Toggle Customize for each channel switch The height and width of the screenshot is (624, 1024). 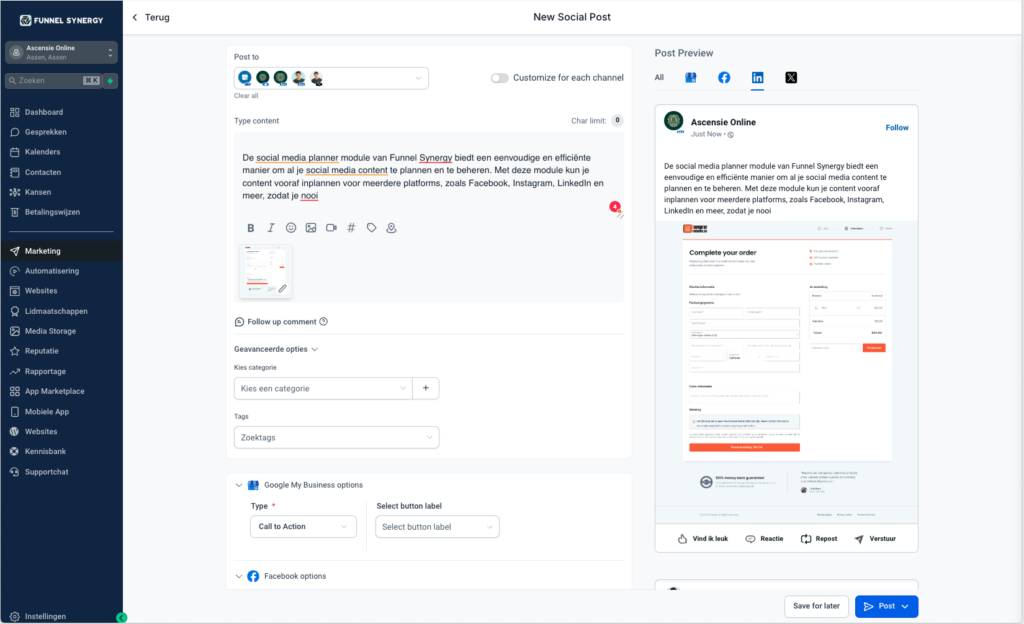pyautogui.click(x=499, y=78)
